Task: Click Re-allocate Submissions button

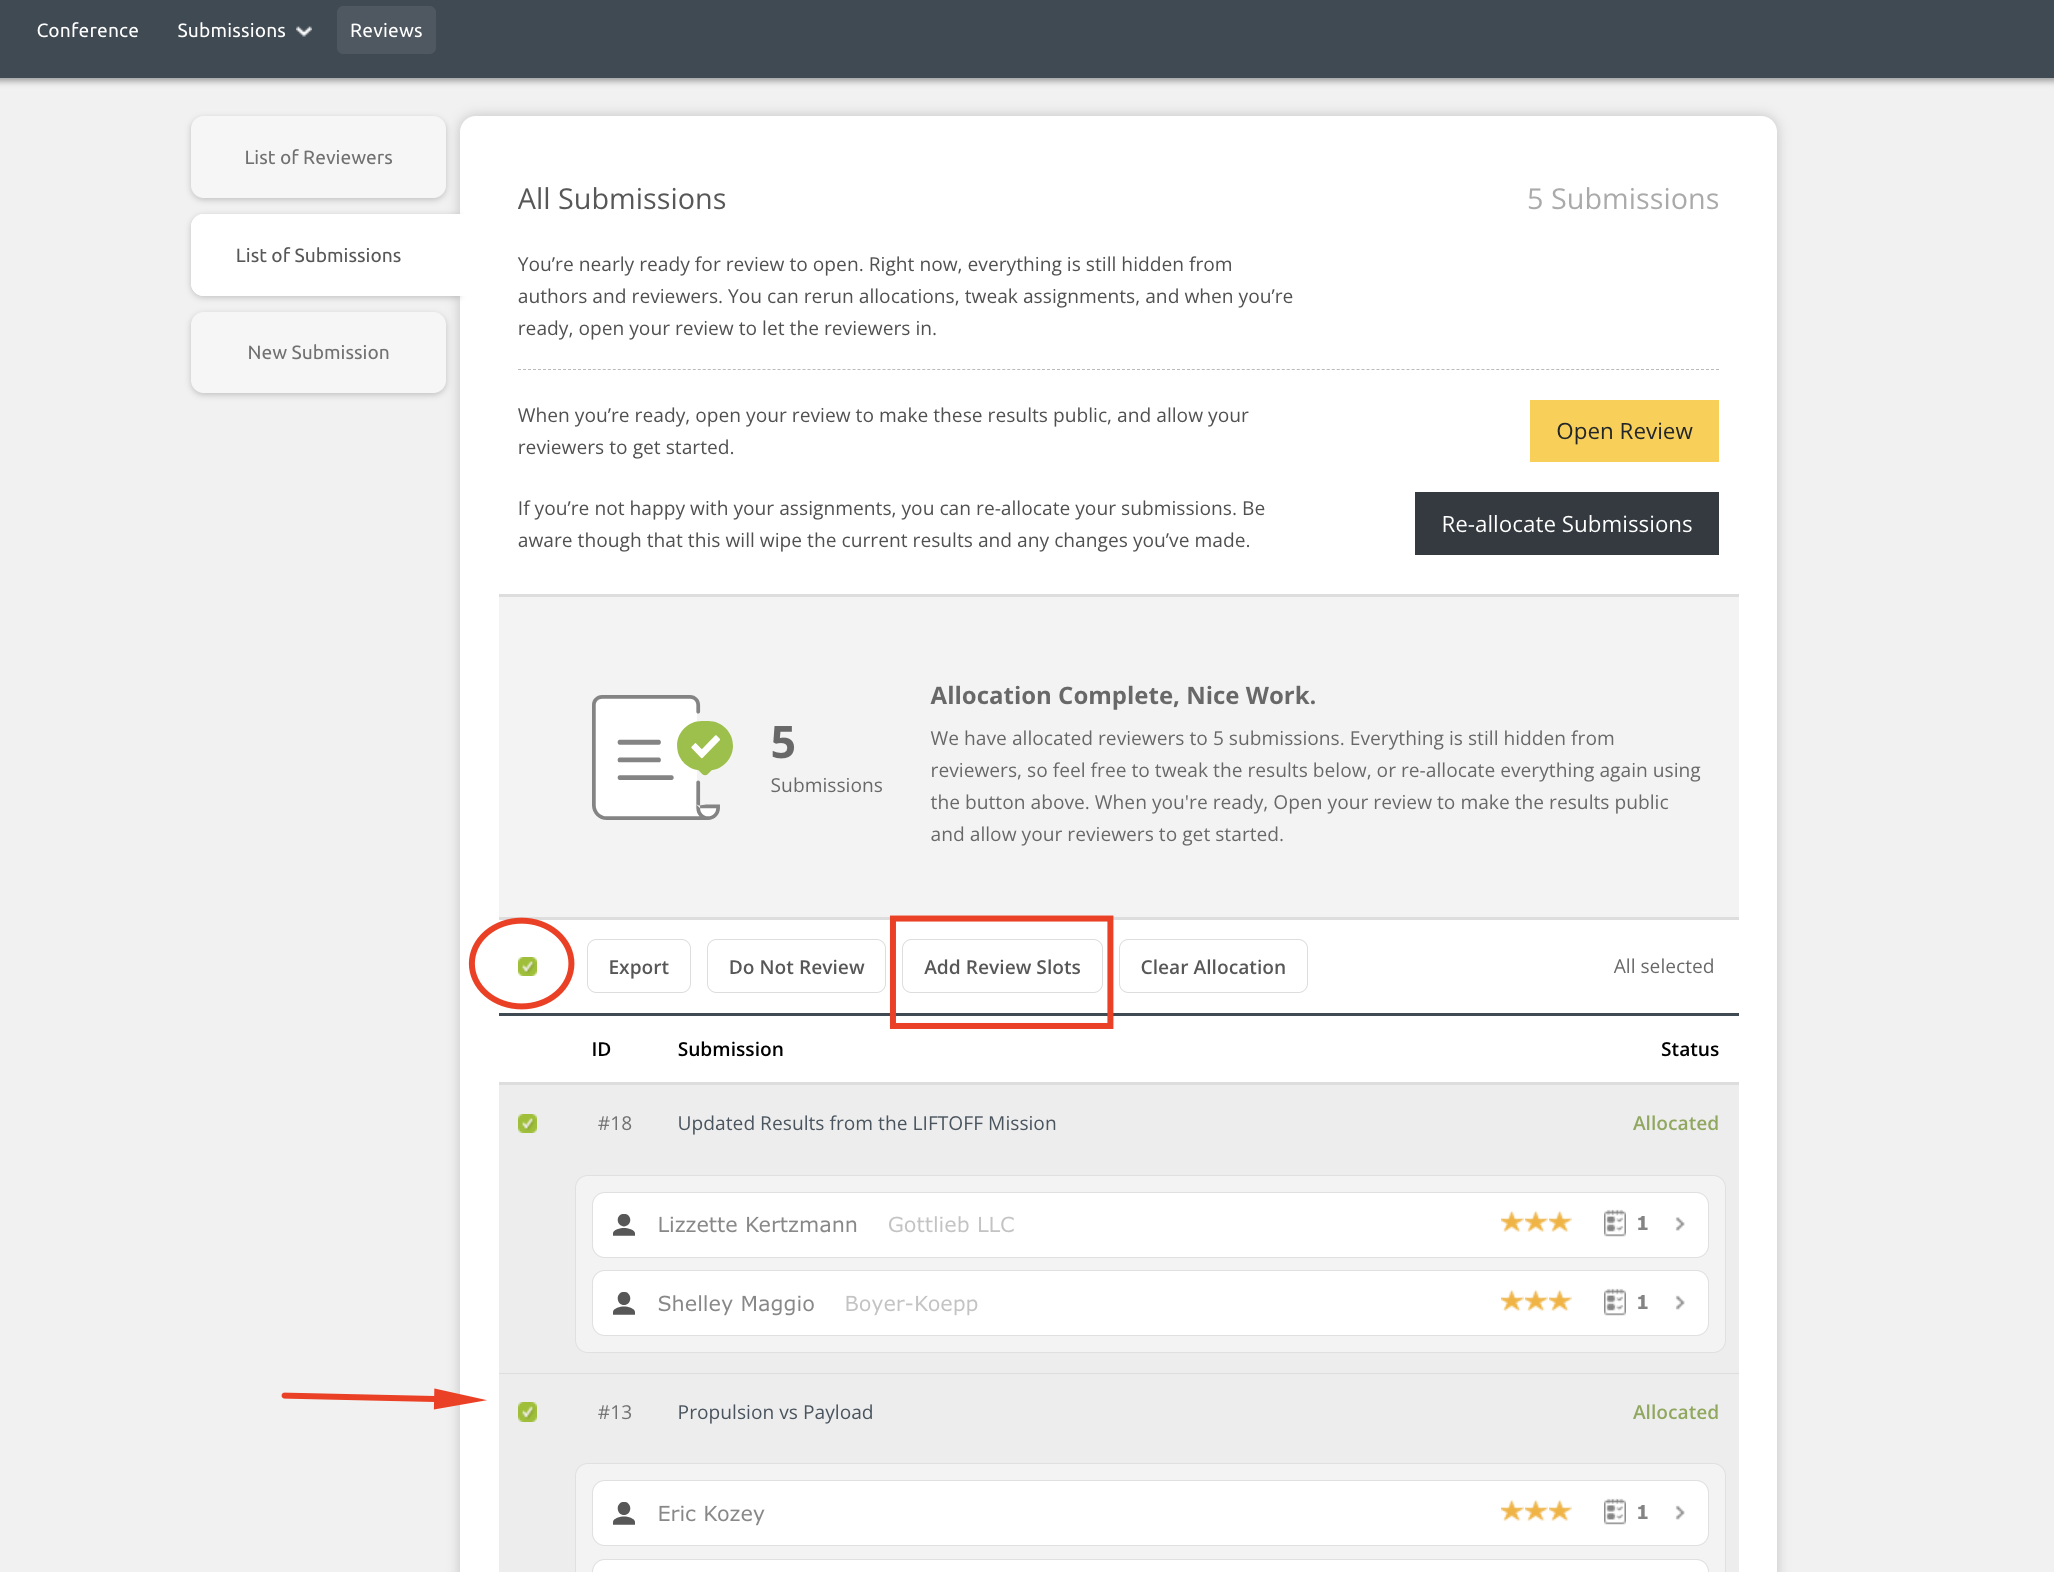Action: coord(1566,524)
